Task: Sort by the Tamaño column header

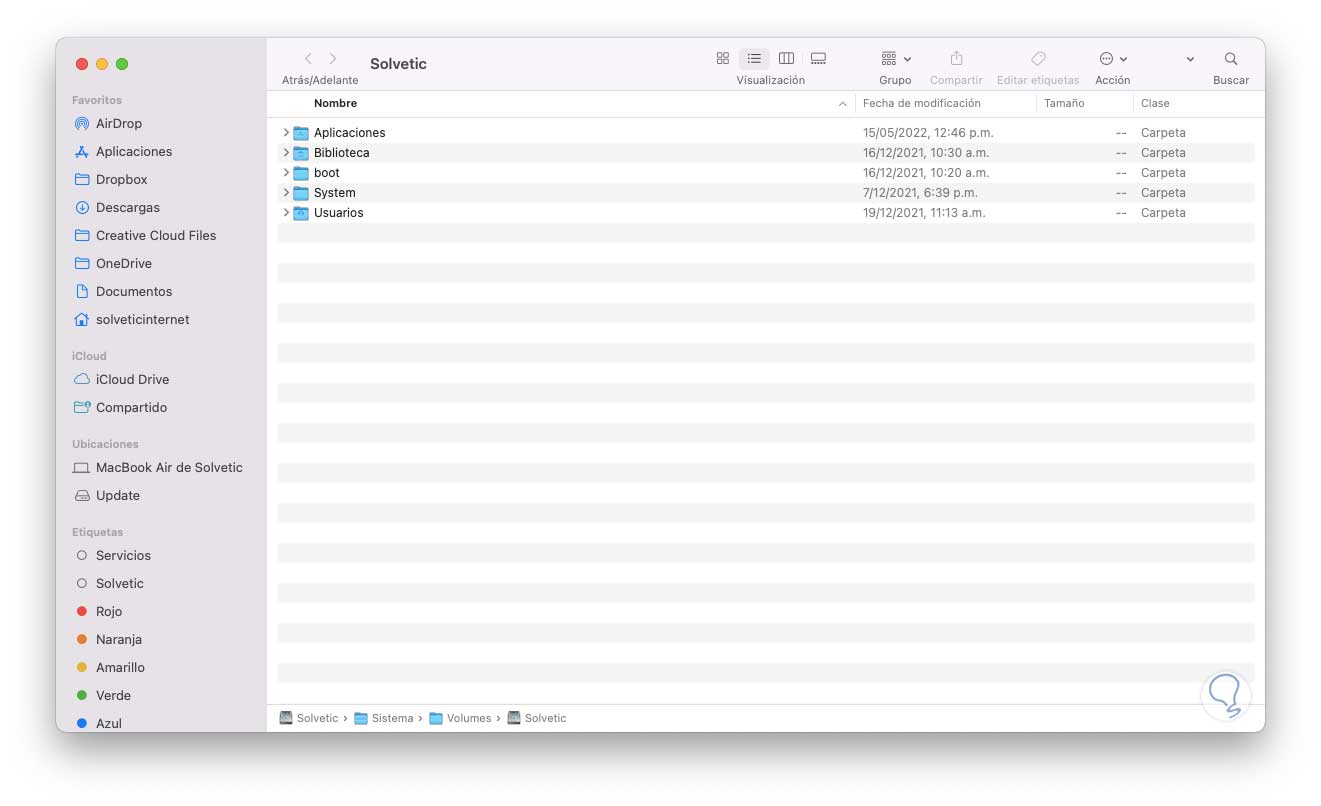Action: pyautogui.click(x=1064, y=103)
